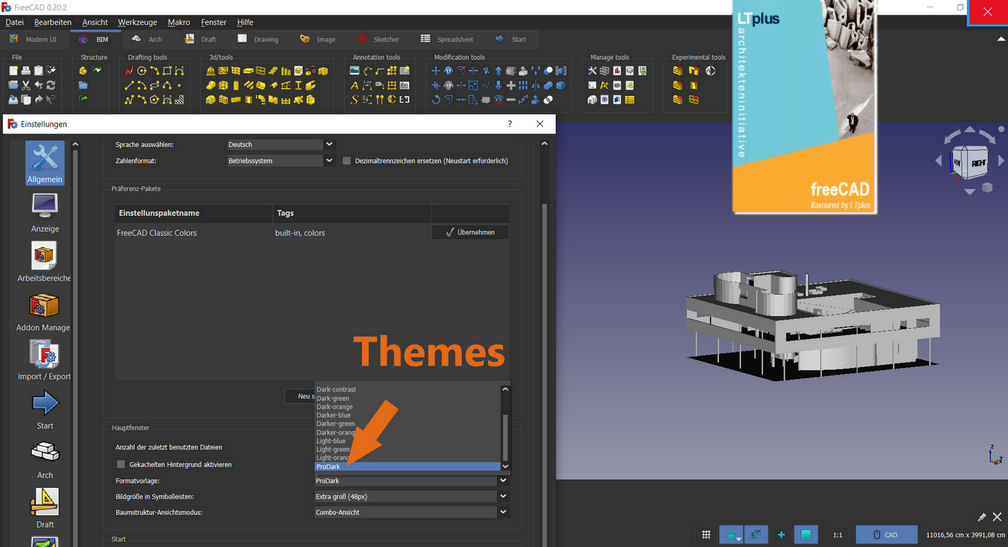Open the Addon Manager preferences category

click(x=43, y=311)
